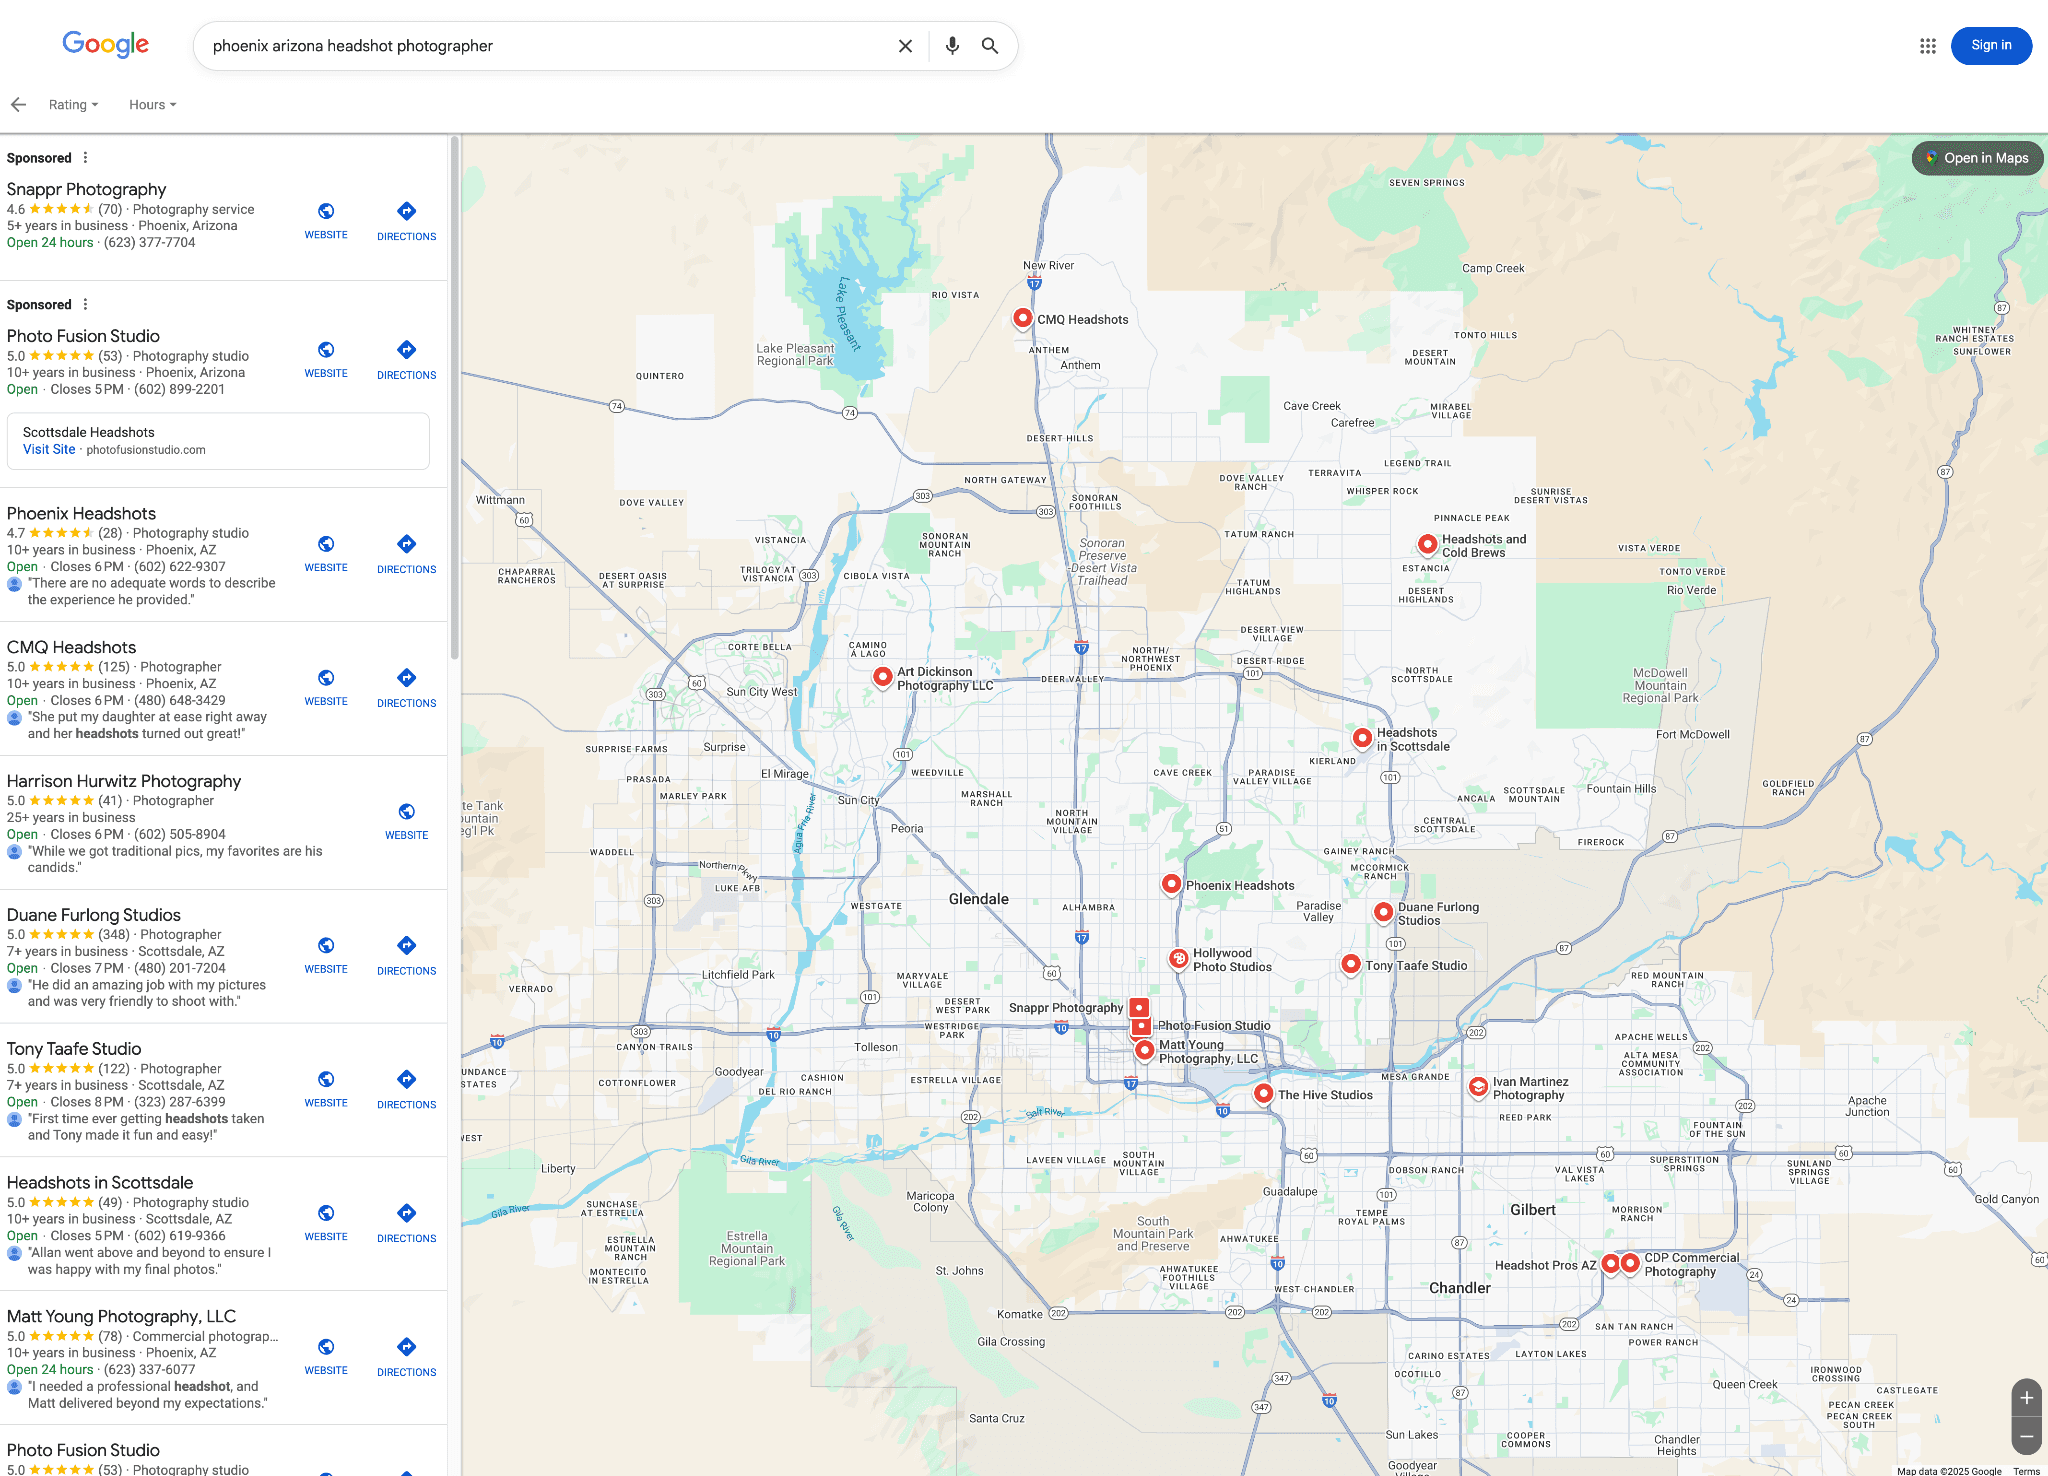The image size is (2048, 1476).
Task: Open the three-dot menu beside first Sponsored label
Action: tap(86, 157)
